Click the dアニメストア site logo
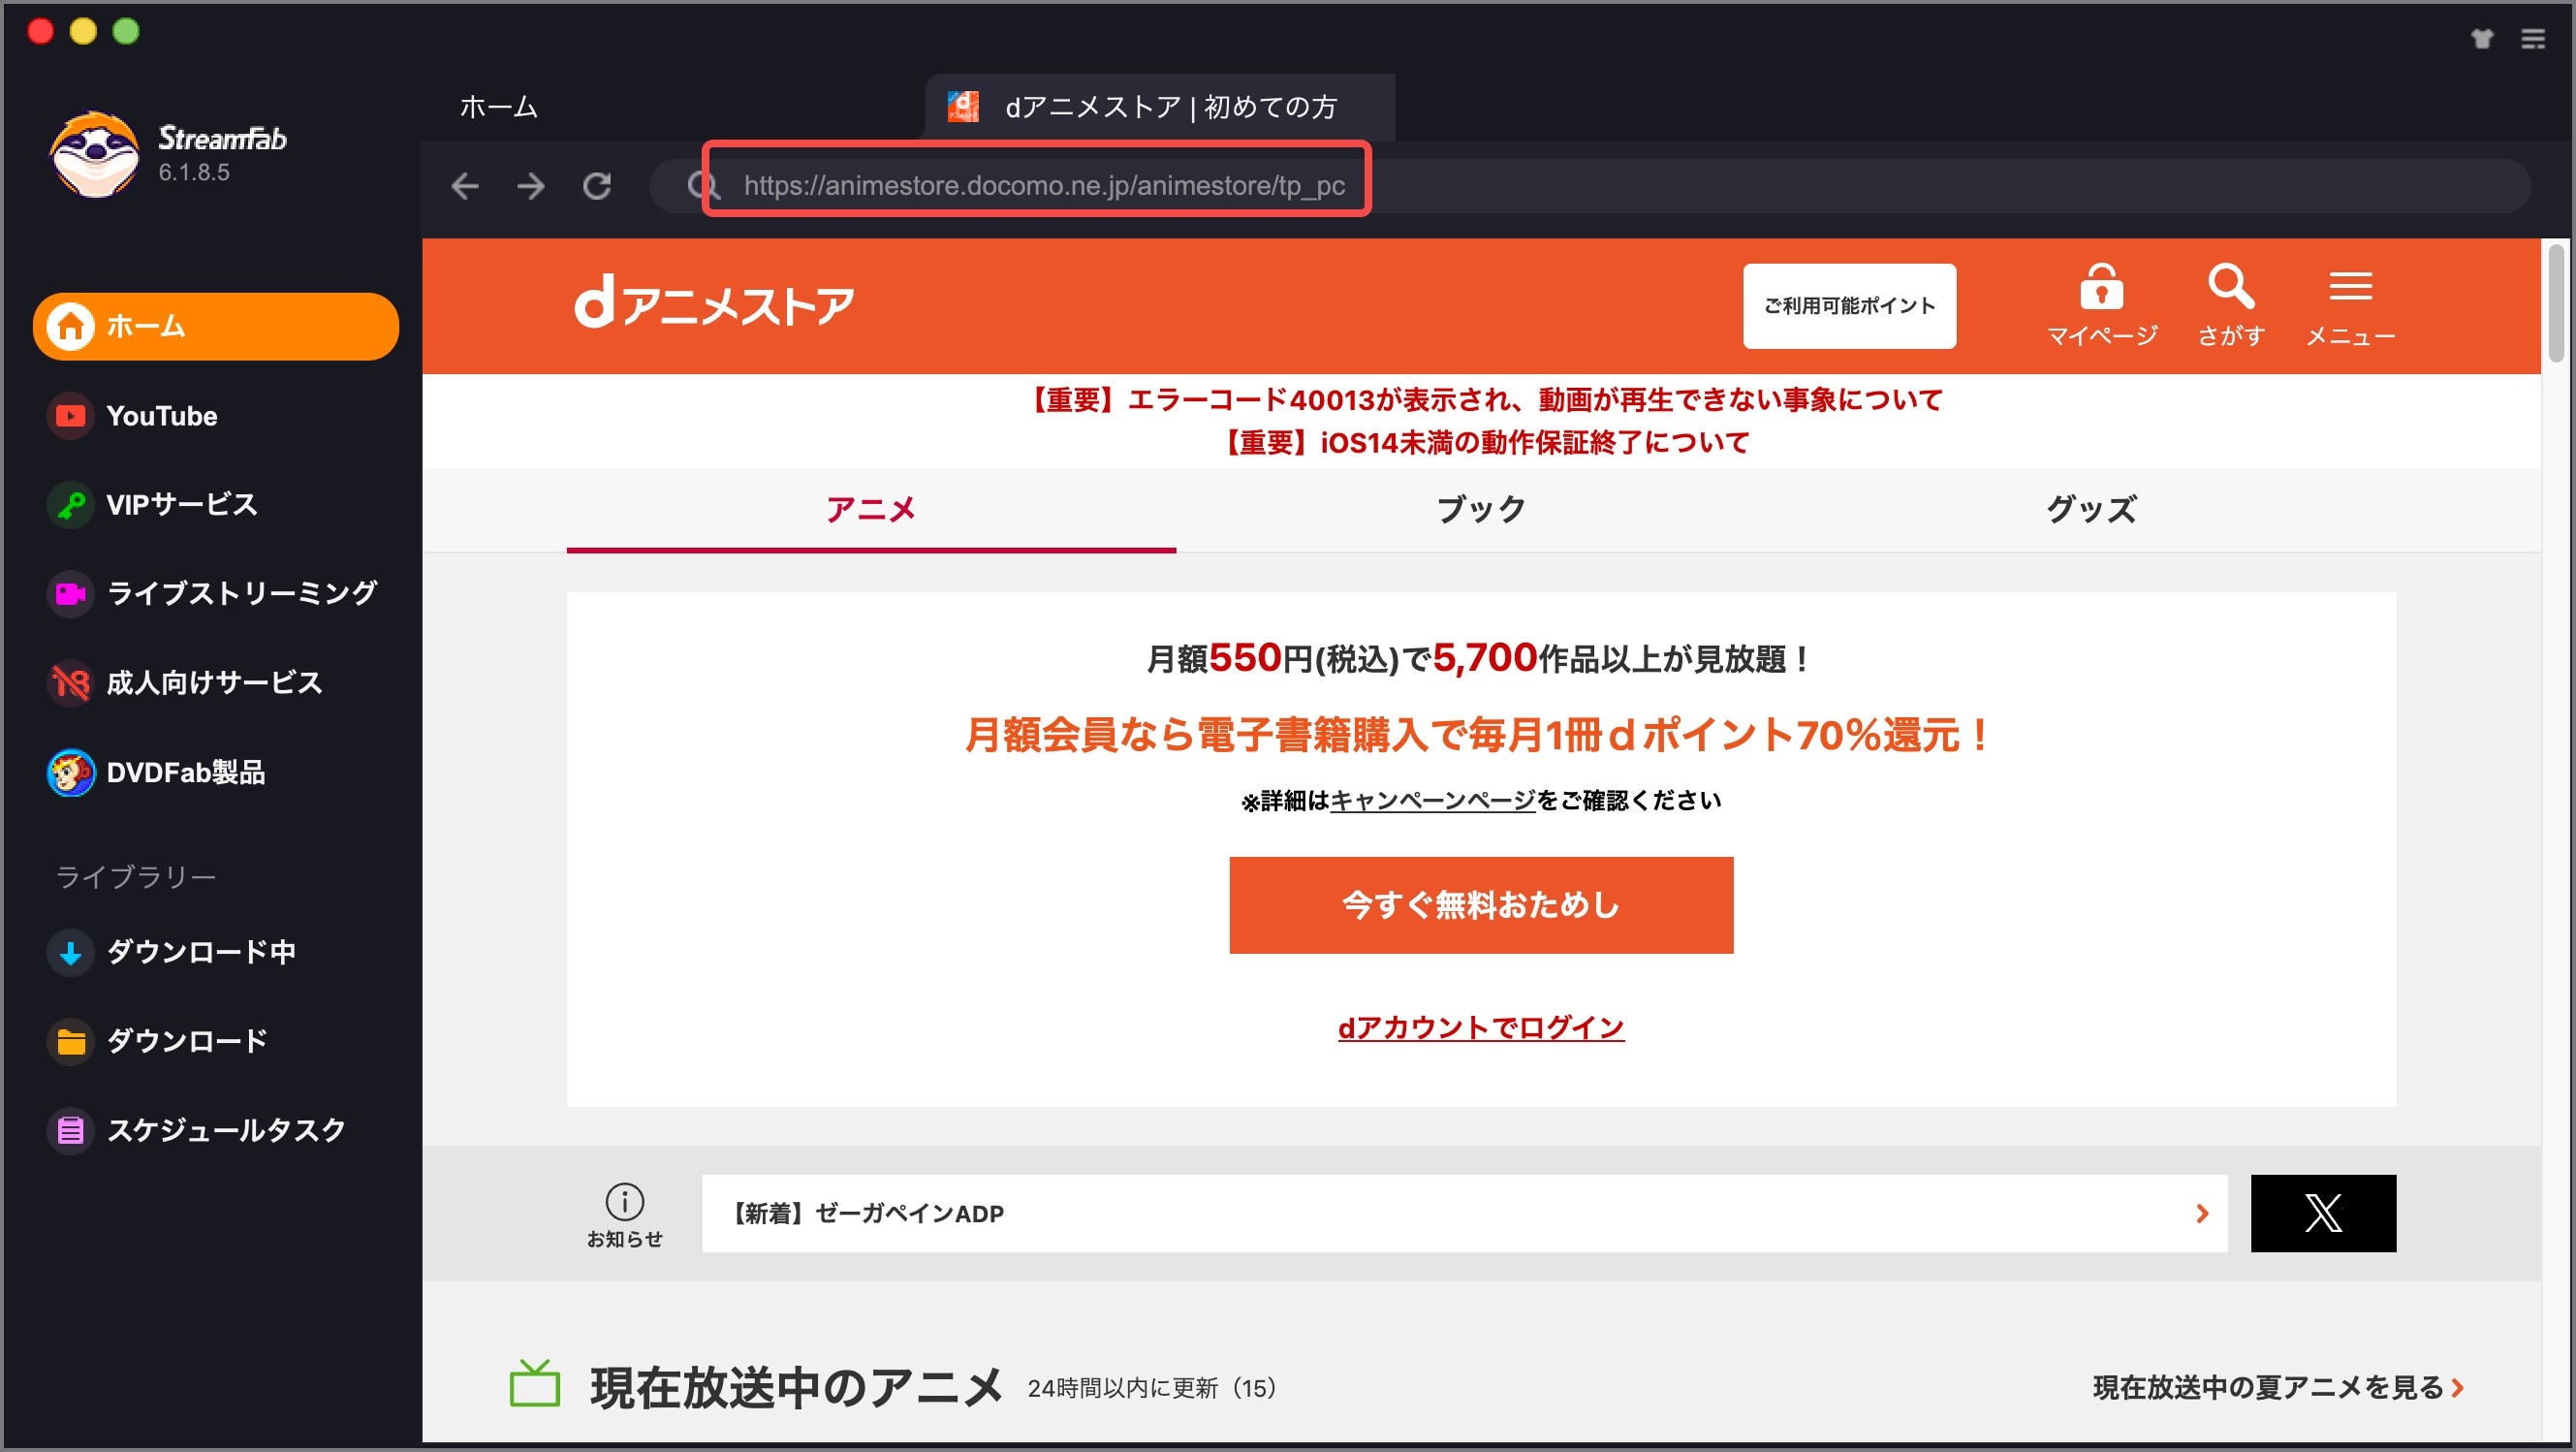This screenshot has height=1452, width=2576. [714, 304]
